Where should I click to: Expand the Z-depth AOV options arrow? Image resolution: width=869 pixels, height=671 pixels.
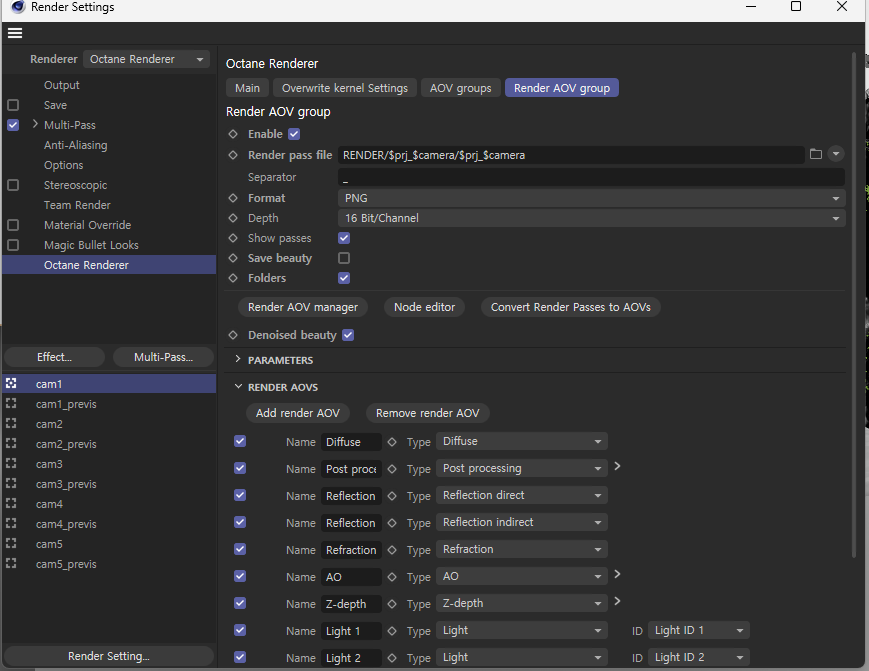click(x=617, y=601)
